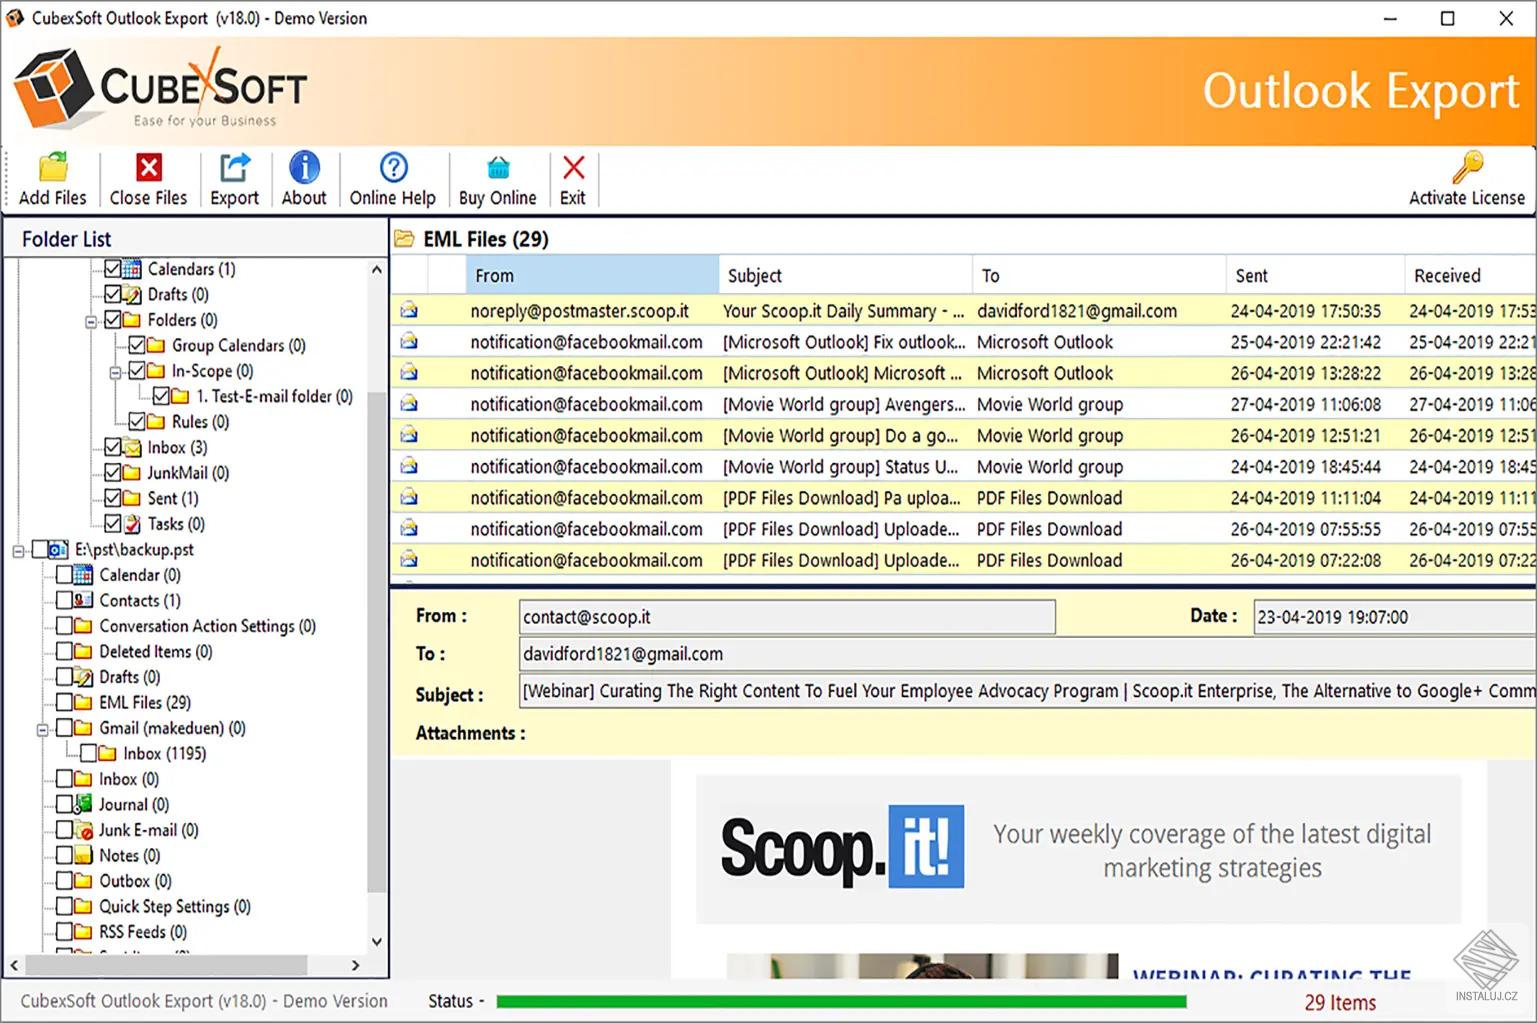Viewport: 1537px width, 1023px height.
Task: Collapse the In-Scope (0) tree node
Action: [x=115, y=372]
